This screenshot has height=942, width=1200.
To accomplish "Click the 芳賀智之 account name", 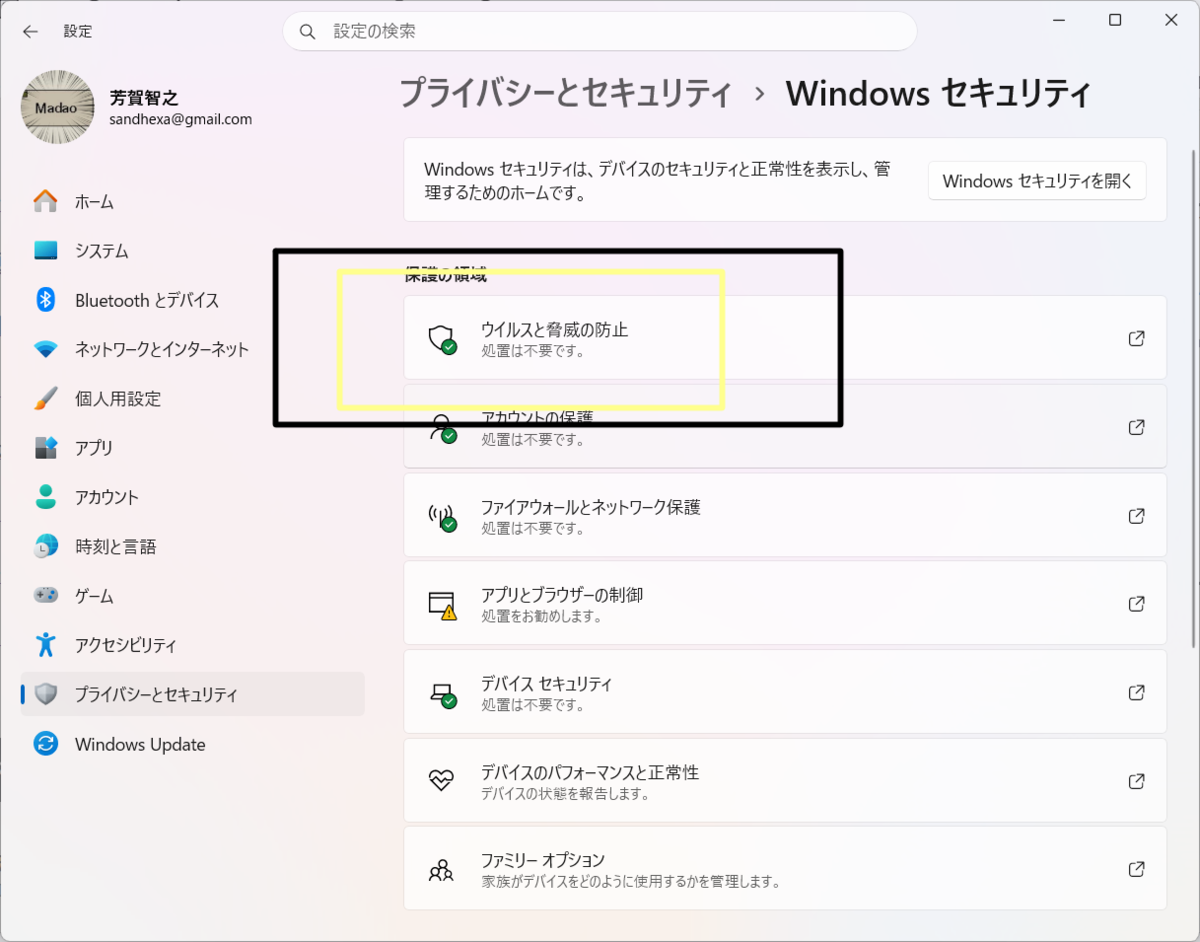I will (x=144, y=98).
